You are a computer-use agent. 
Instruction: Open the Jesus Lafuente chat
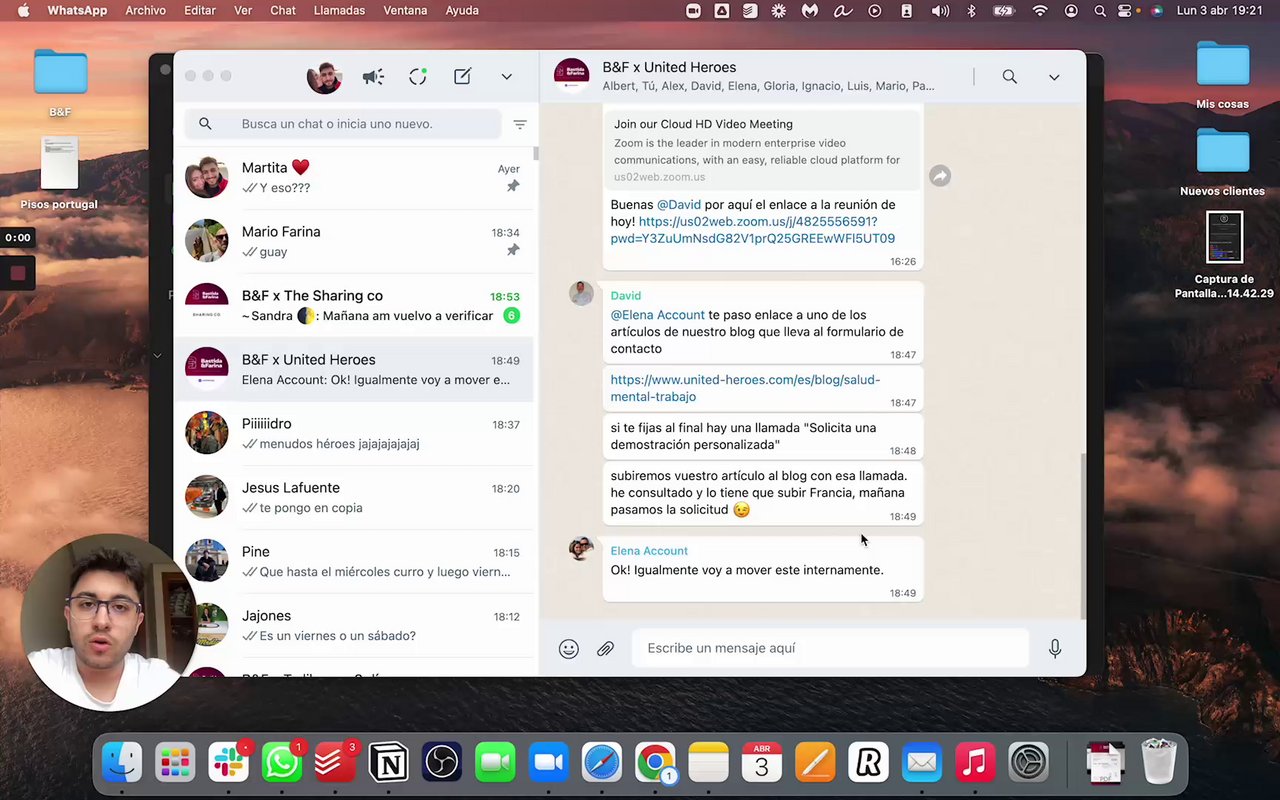(355, 498)
